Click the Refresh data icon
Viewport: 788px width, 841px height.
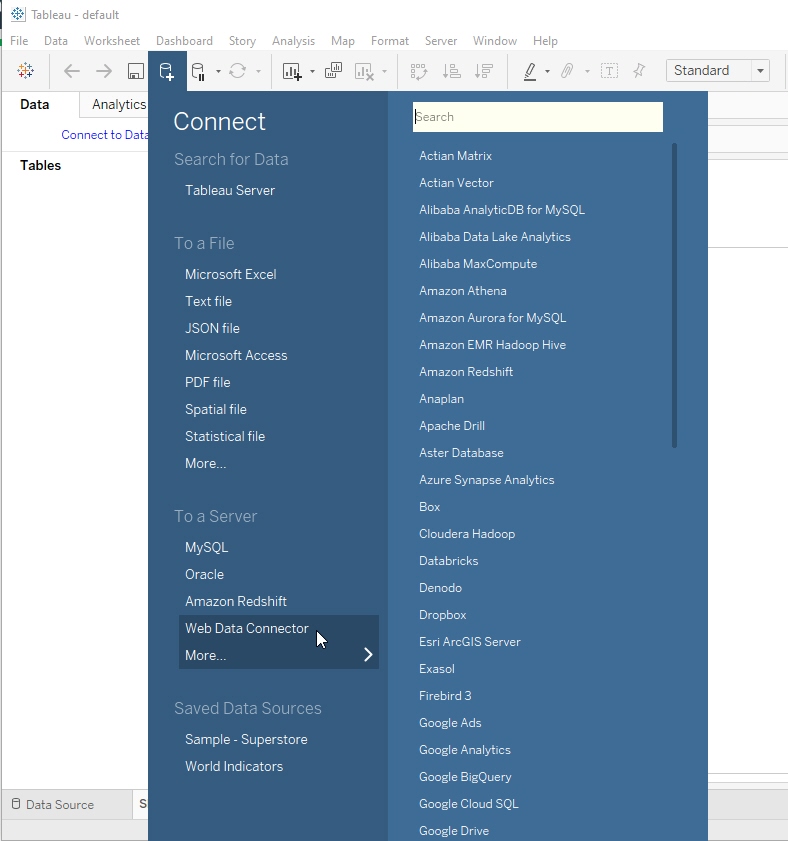pyautogui.click(x=238, y=71)
